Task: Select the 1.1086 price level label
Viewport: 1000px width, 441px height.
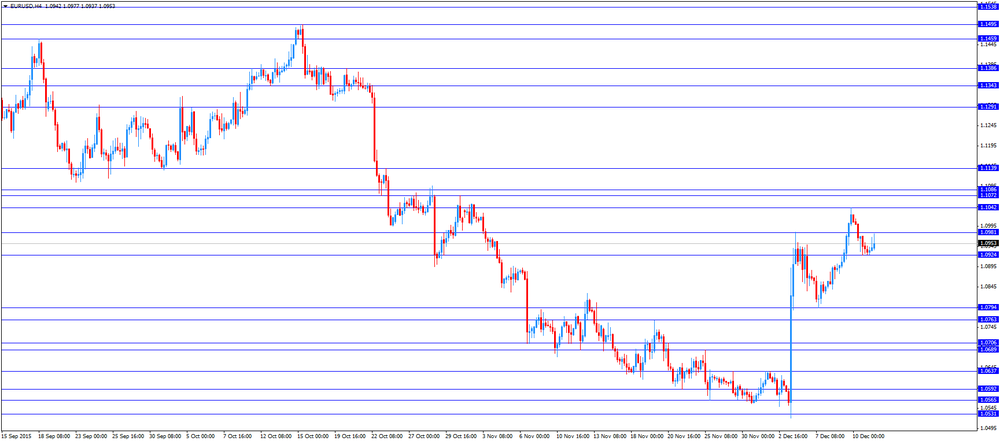Action: (x=988, y=190)
